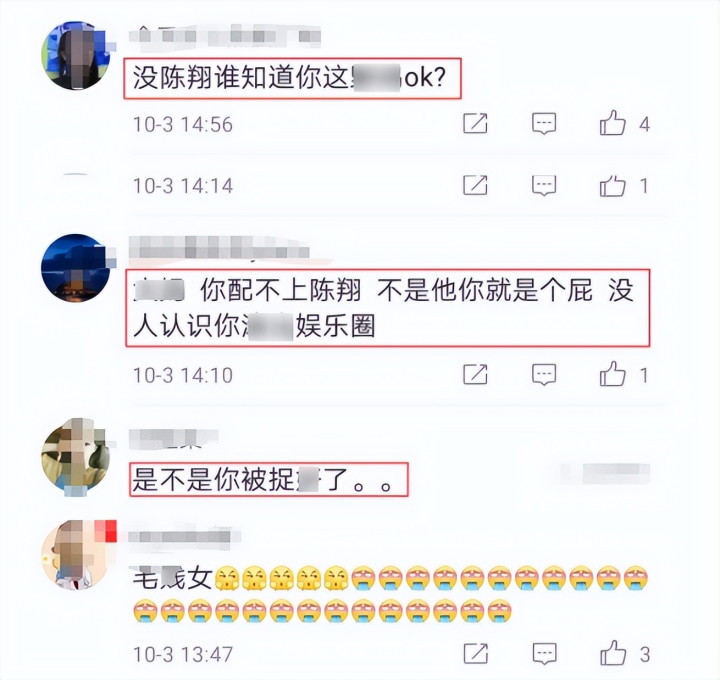Like the comment posted at 10-3 14:14
The image size is (720, 680).
pos(613,185)
